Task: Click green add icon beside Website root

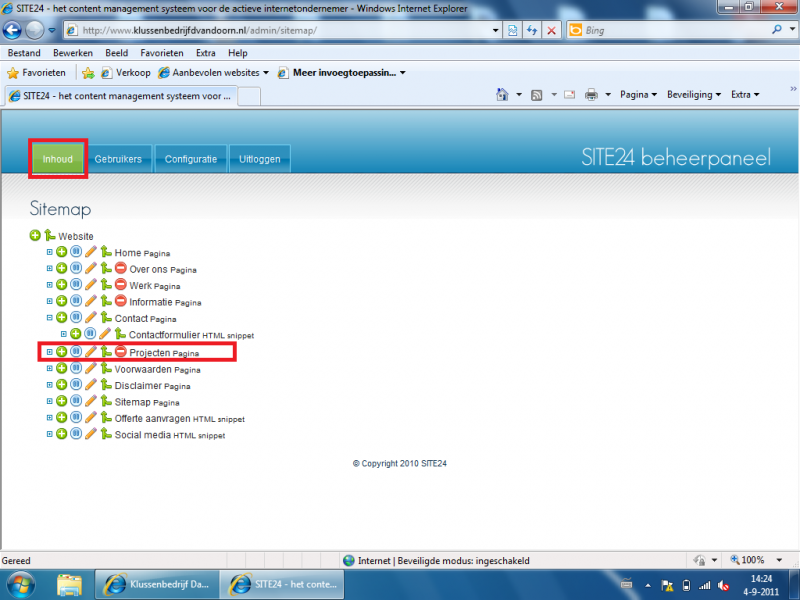Action: coord(35,236)
